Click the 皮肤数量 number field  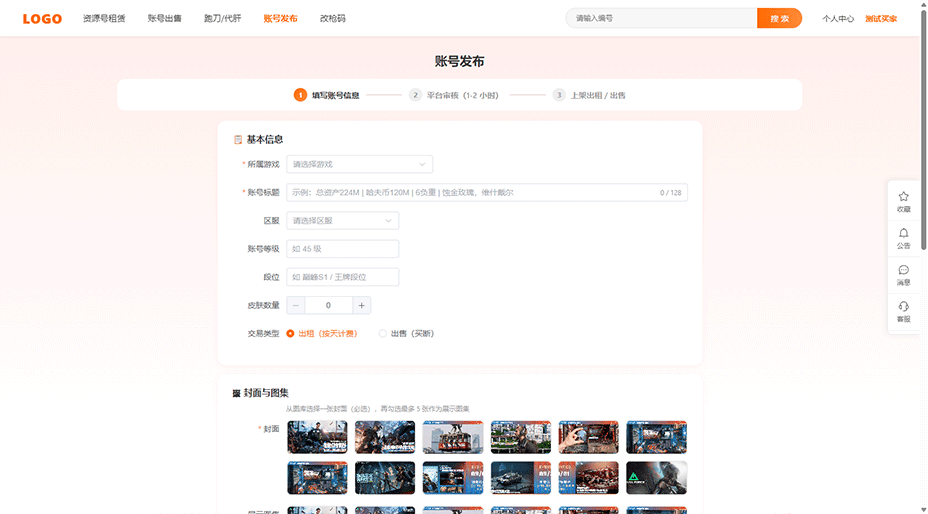click(328, 306)
